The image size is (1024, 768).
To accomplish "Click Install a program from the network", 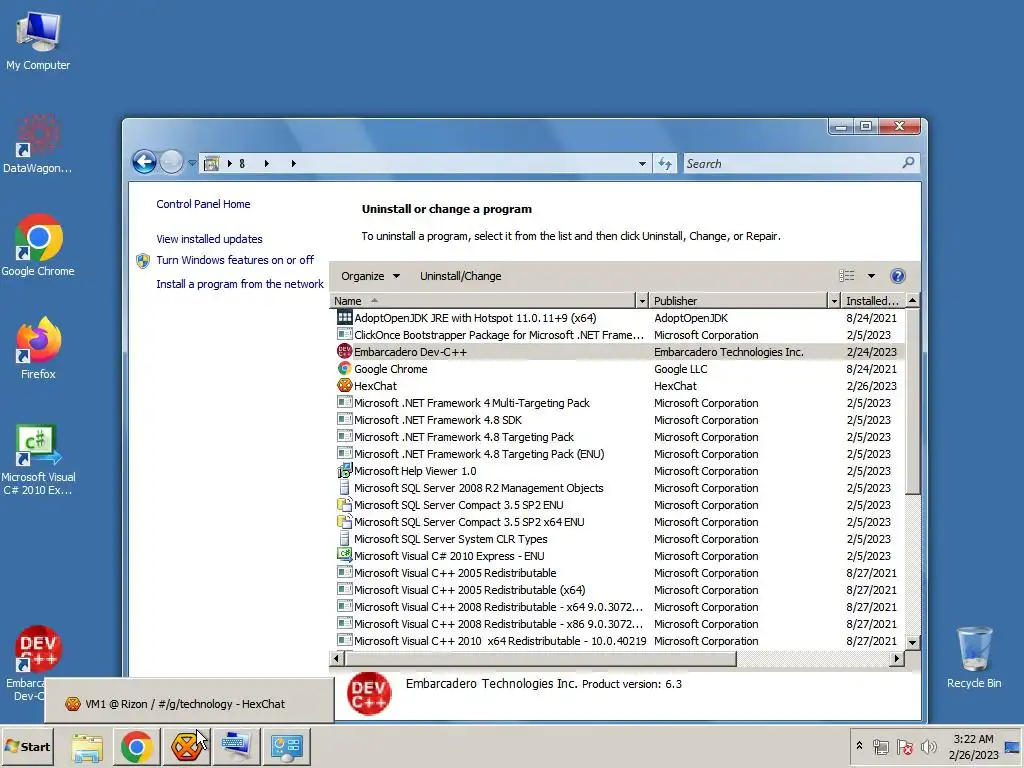I will coord(240,284).
